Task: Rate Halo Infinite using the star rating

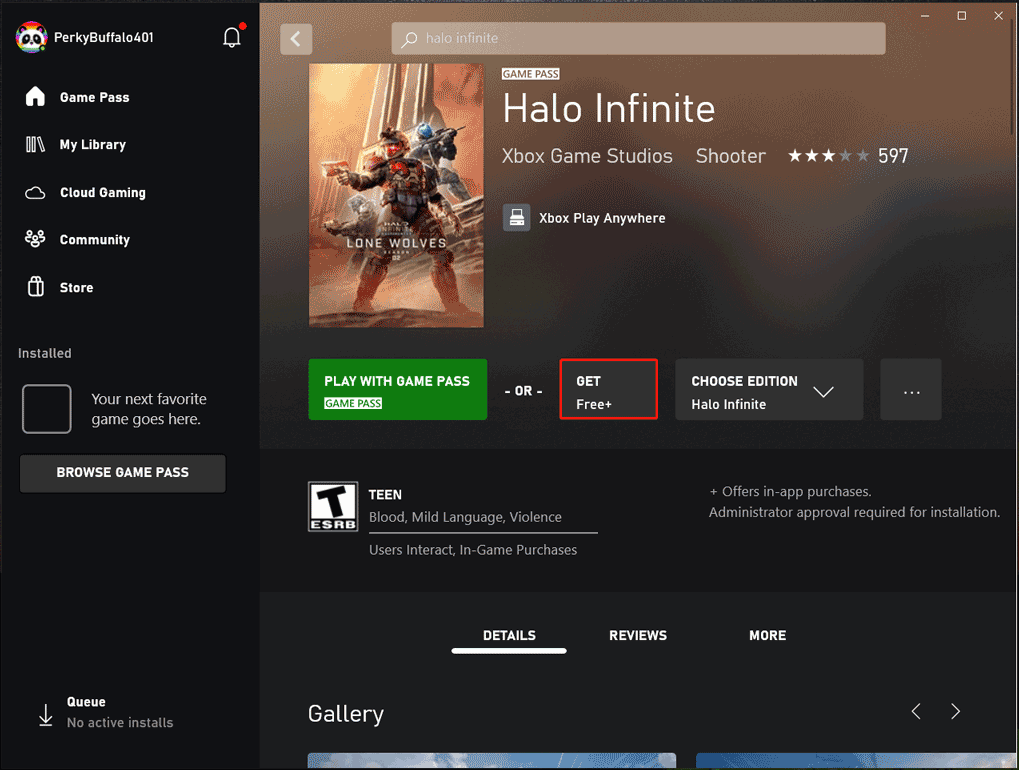Action: (x=828, y=156)
